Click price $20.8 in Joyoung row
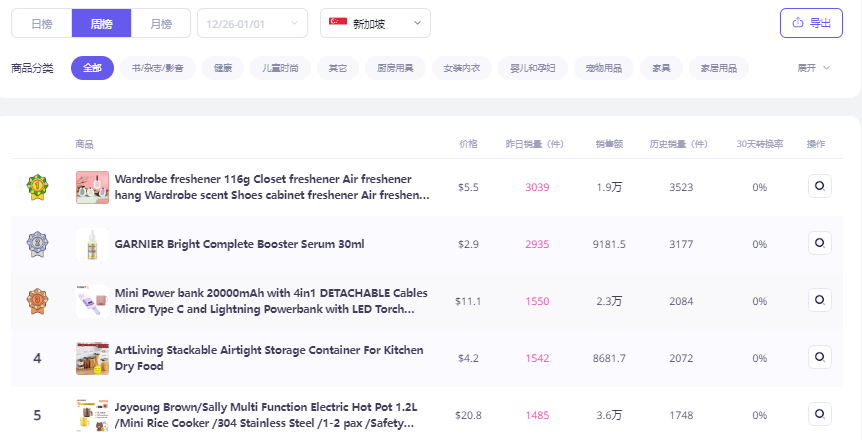The image size is (862, 440). [468, 415]
